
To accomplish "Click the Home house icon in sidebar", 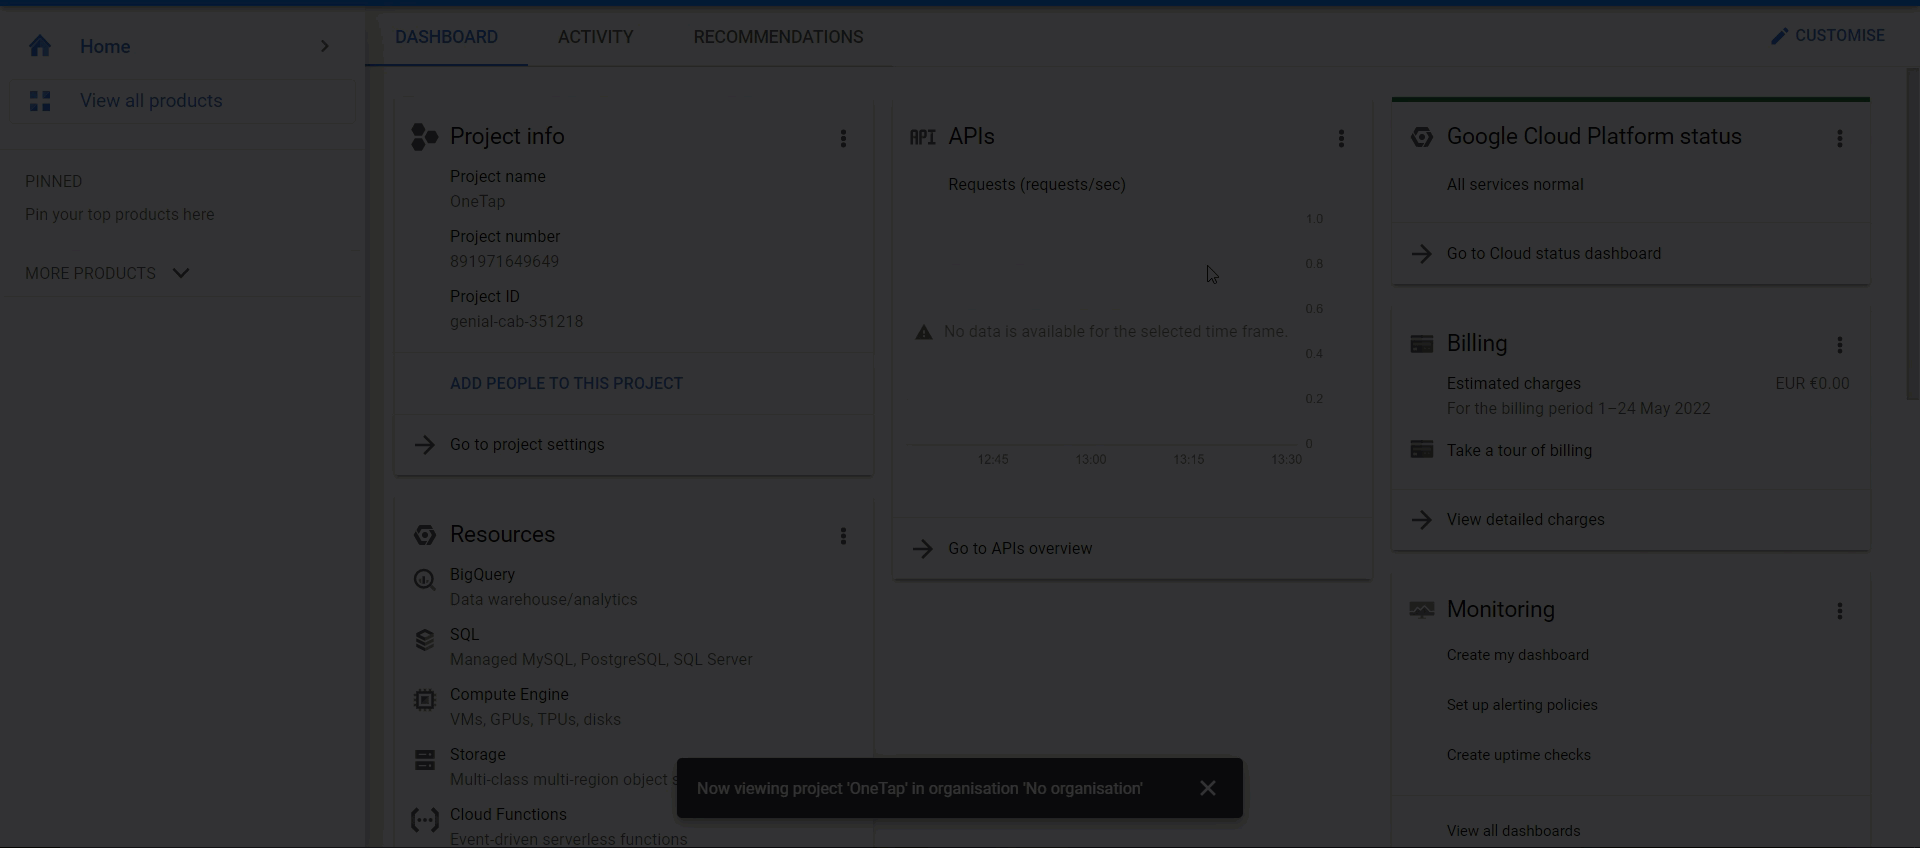I will 40,46.
